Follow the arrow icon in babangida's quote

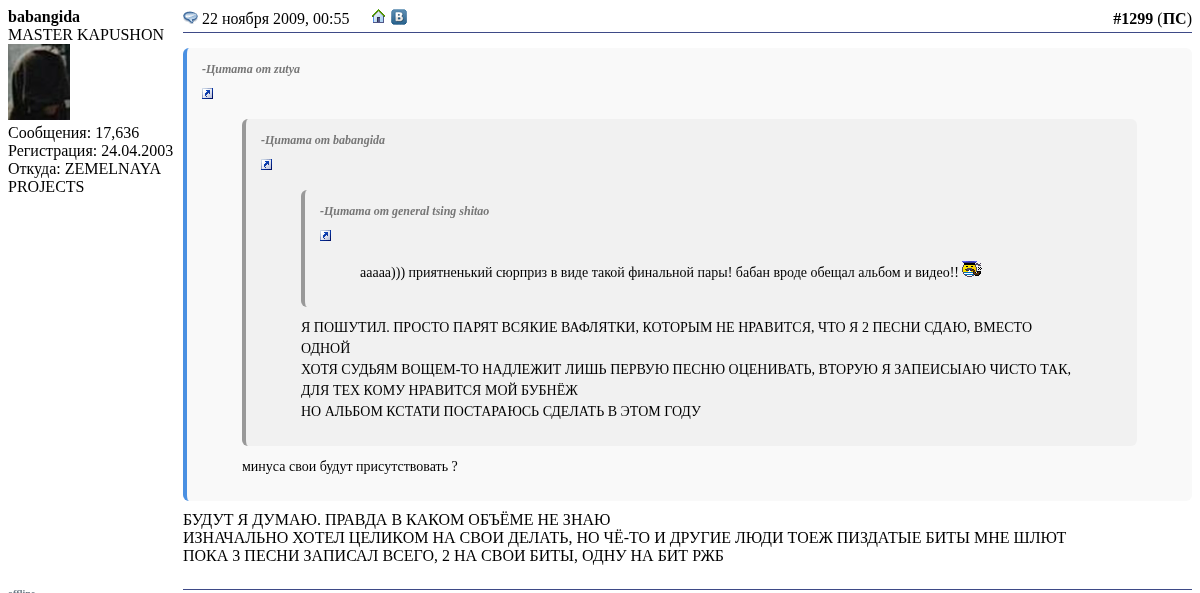pos(267,165)
